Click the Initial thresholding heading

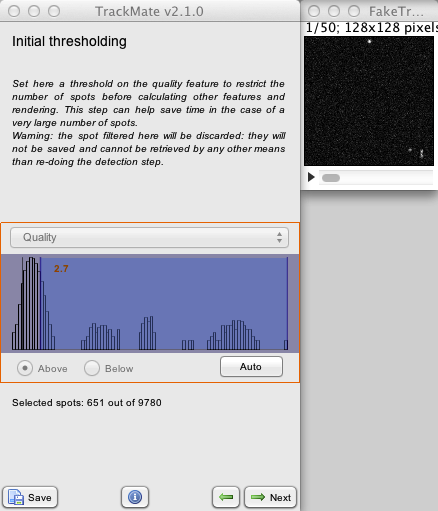tap(69, 41)
